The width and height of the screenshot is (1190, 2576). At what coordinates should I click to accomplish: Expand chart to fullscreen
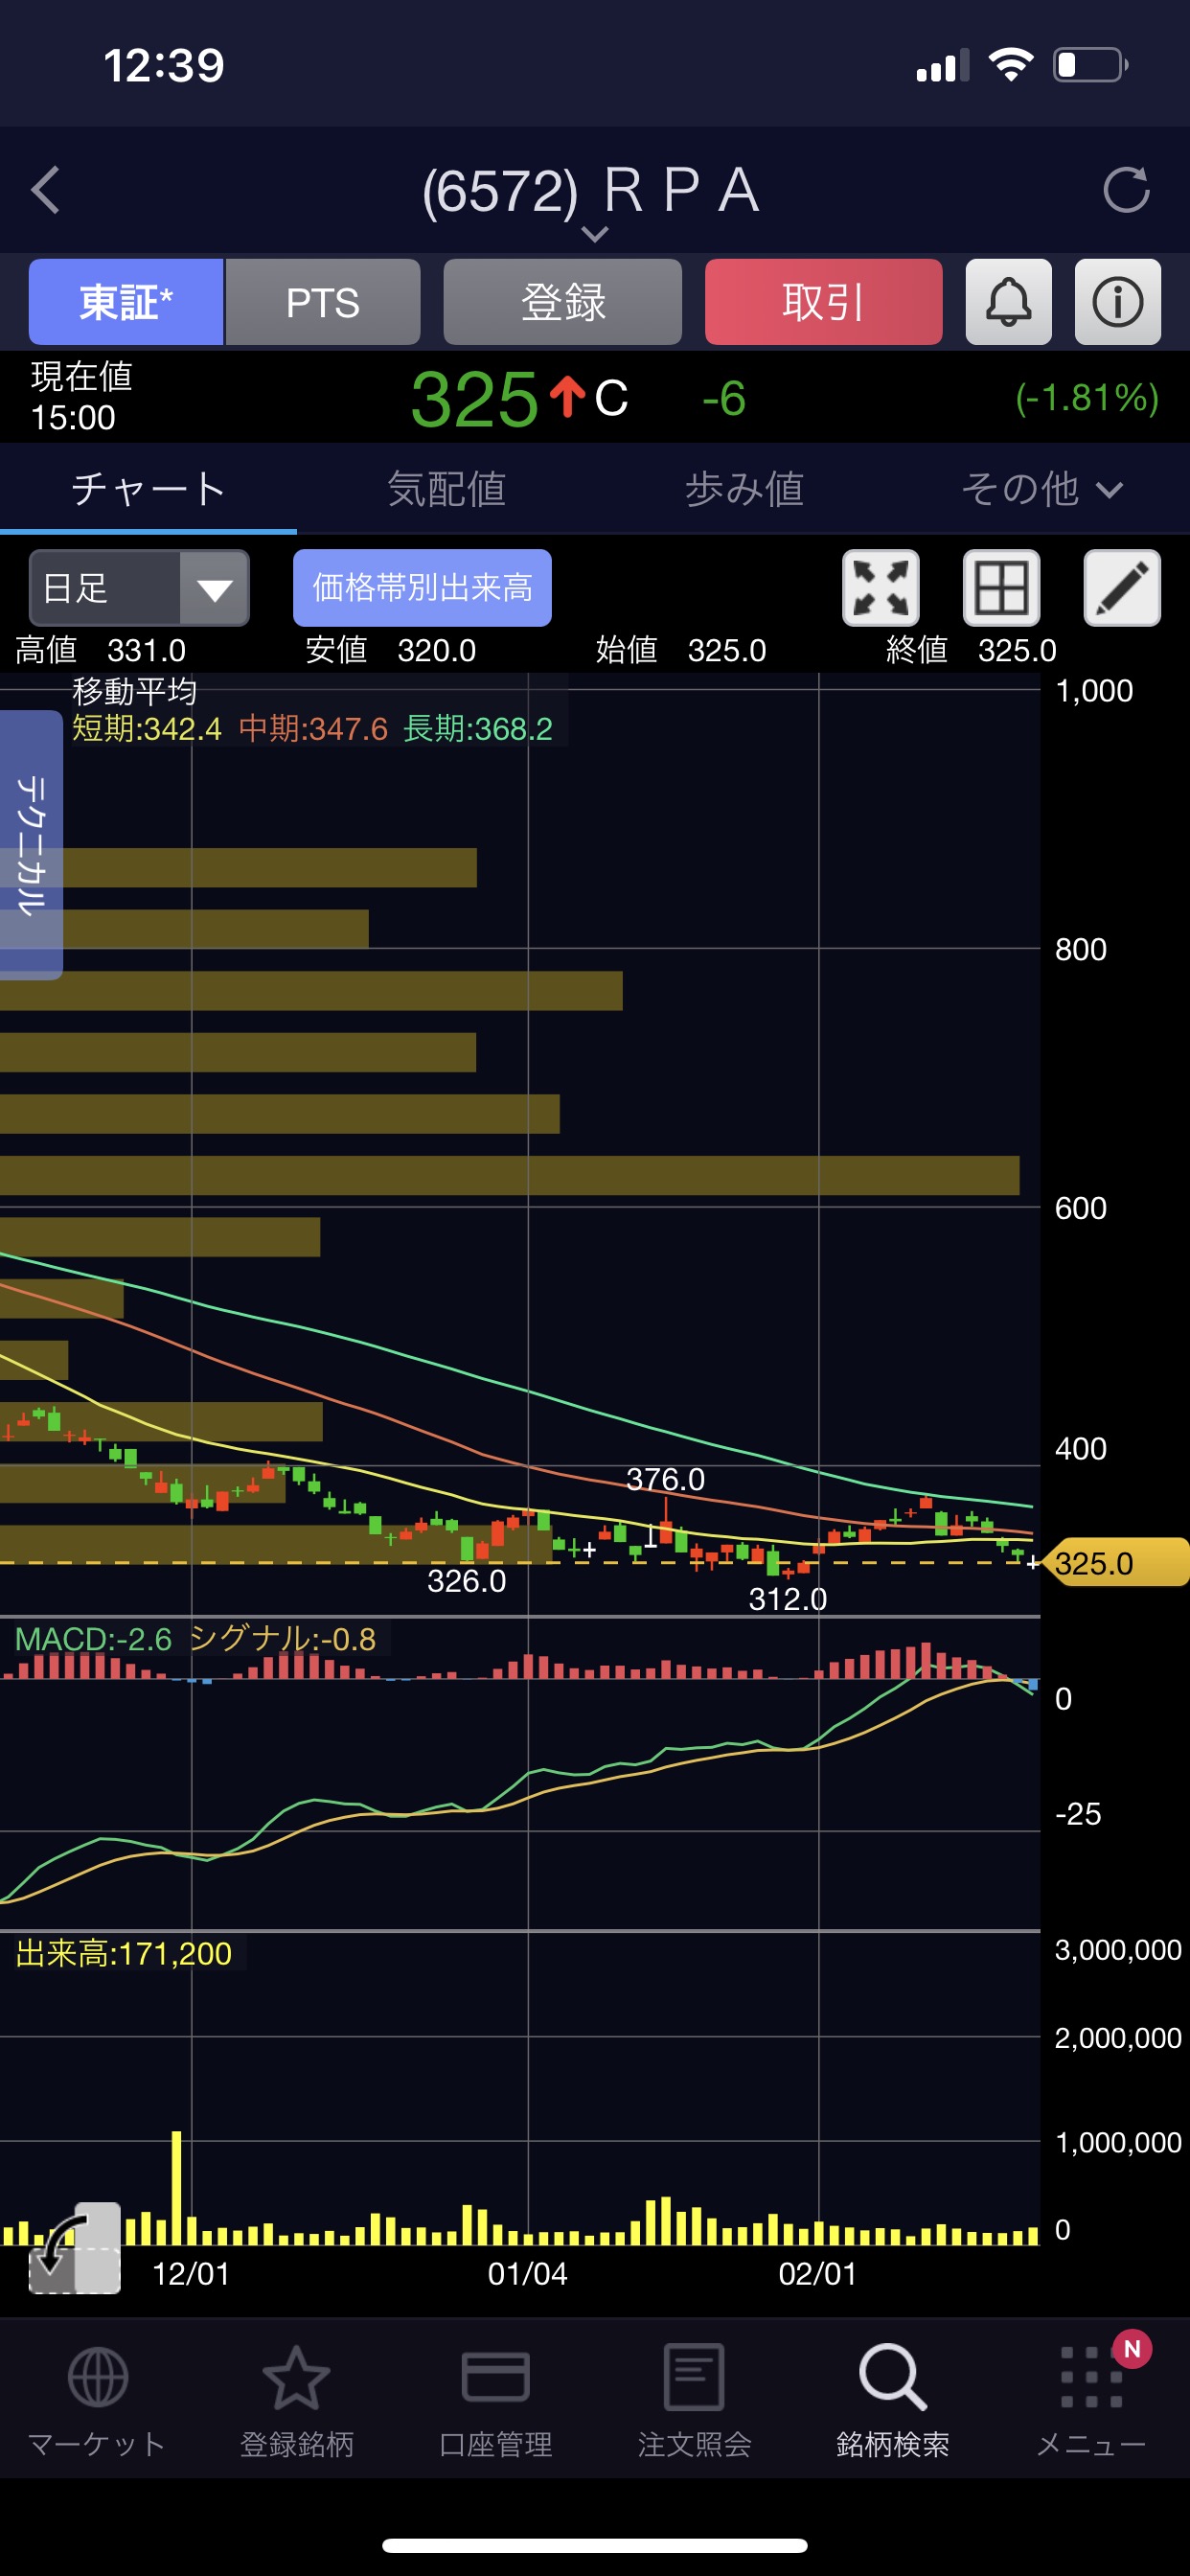point(880,588)
